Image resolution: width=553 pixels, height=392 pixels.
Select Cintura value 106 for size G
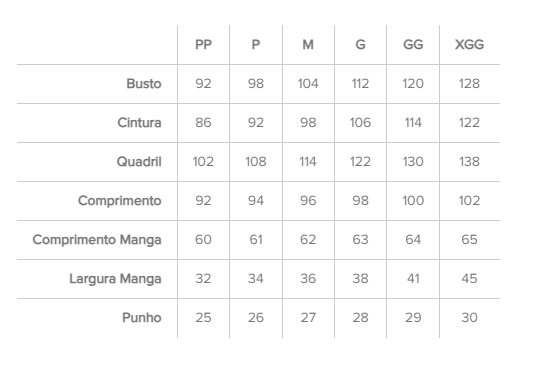pyautogui.click(x=360, y=123)
